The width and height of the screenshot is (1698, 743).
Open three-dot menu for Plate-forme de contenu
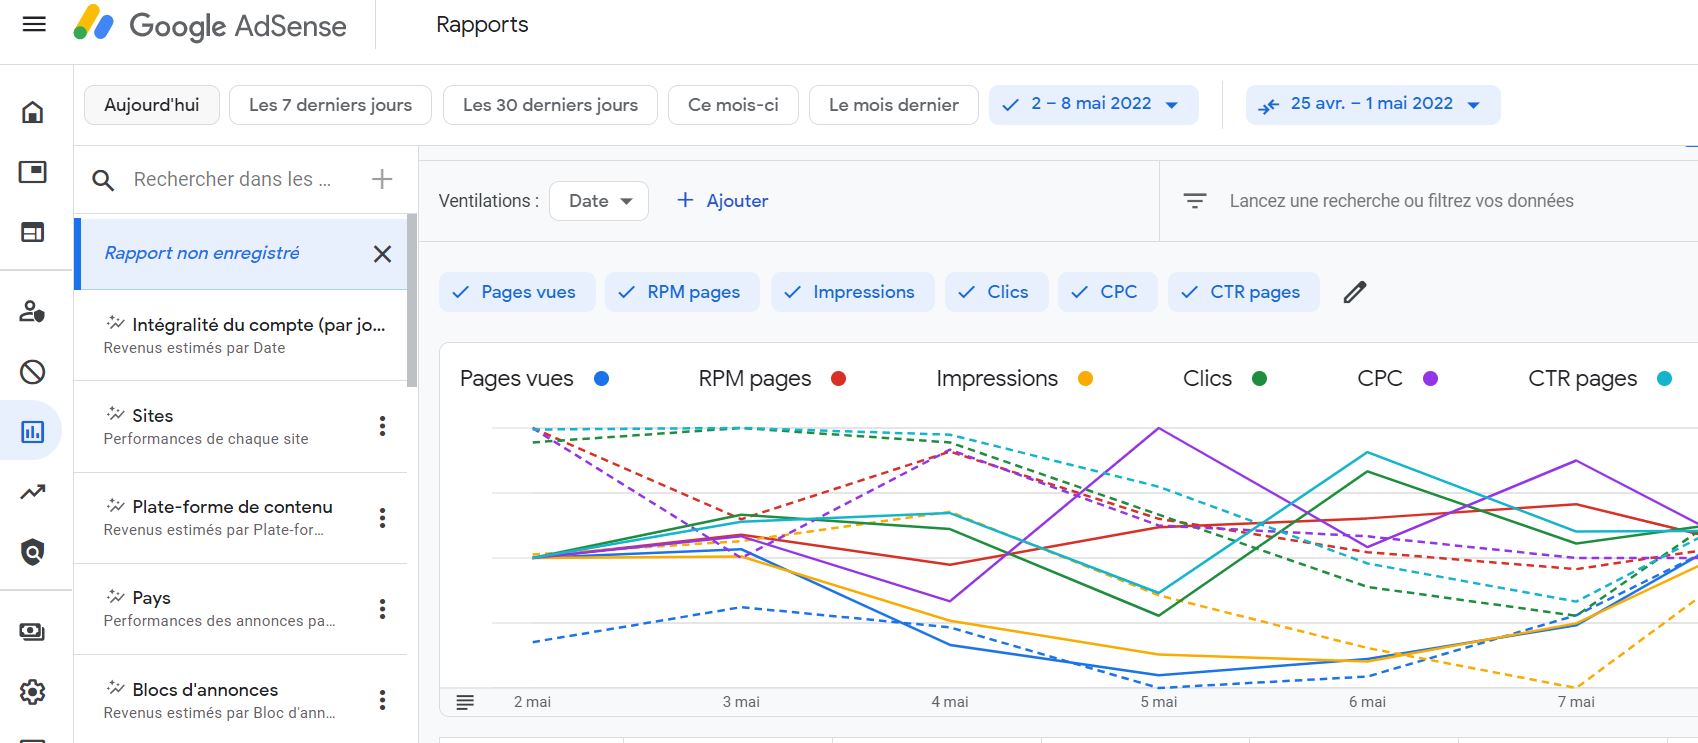382,518
